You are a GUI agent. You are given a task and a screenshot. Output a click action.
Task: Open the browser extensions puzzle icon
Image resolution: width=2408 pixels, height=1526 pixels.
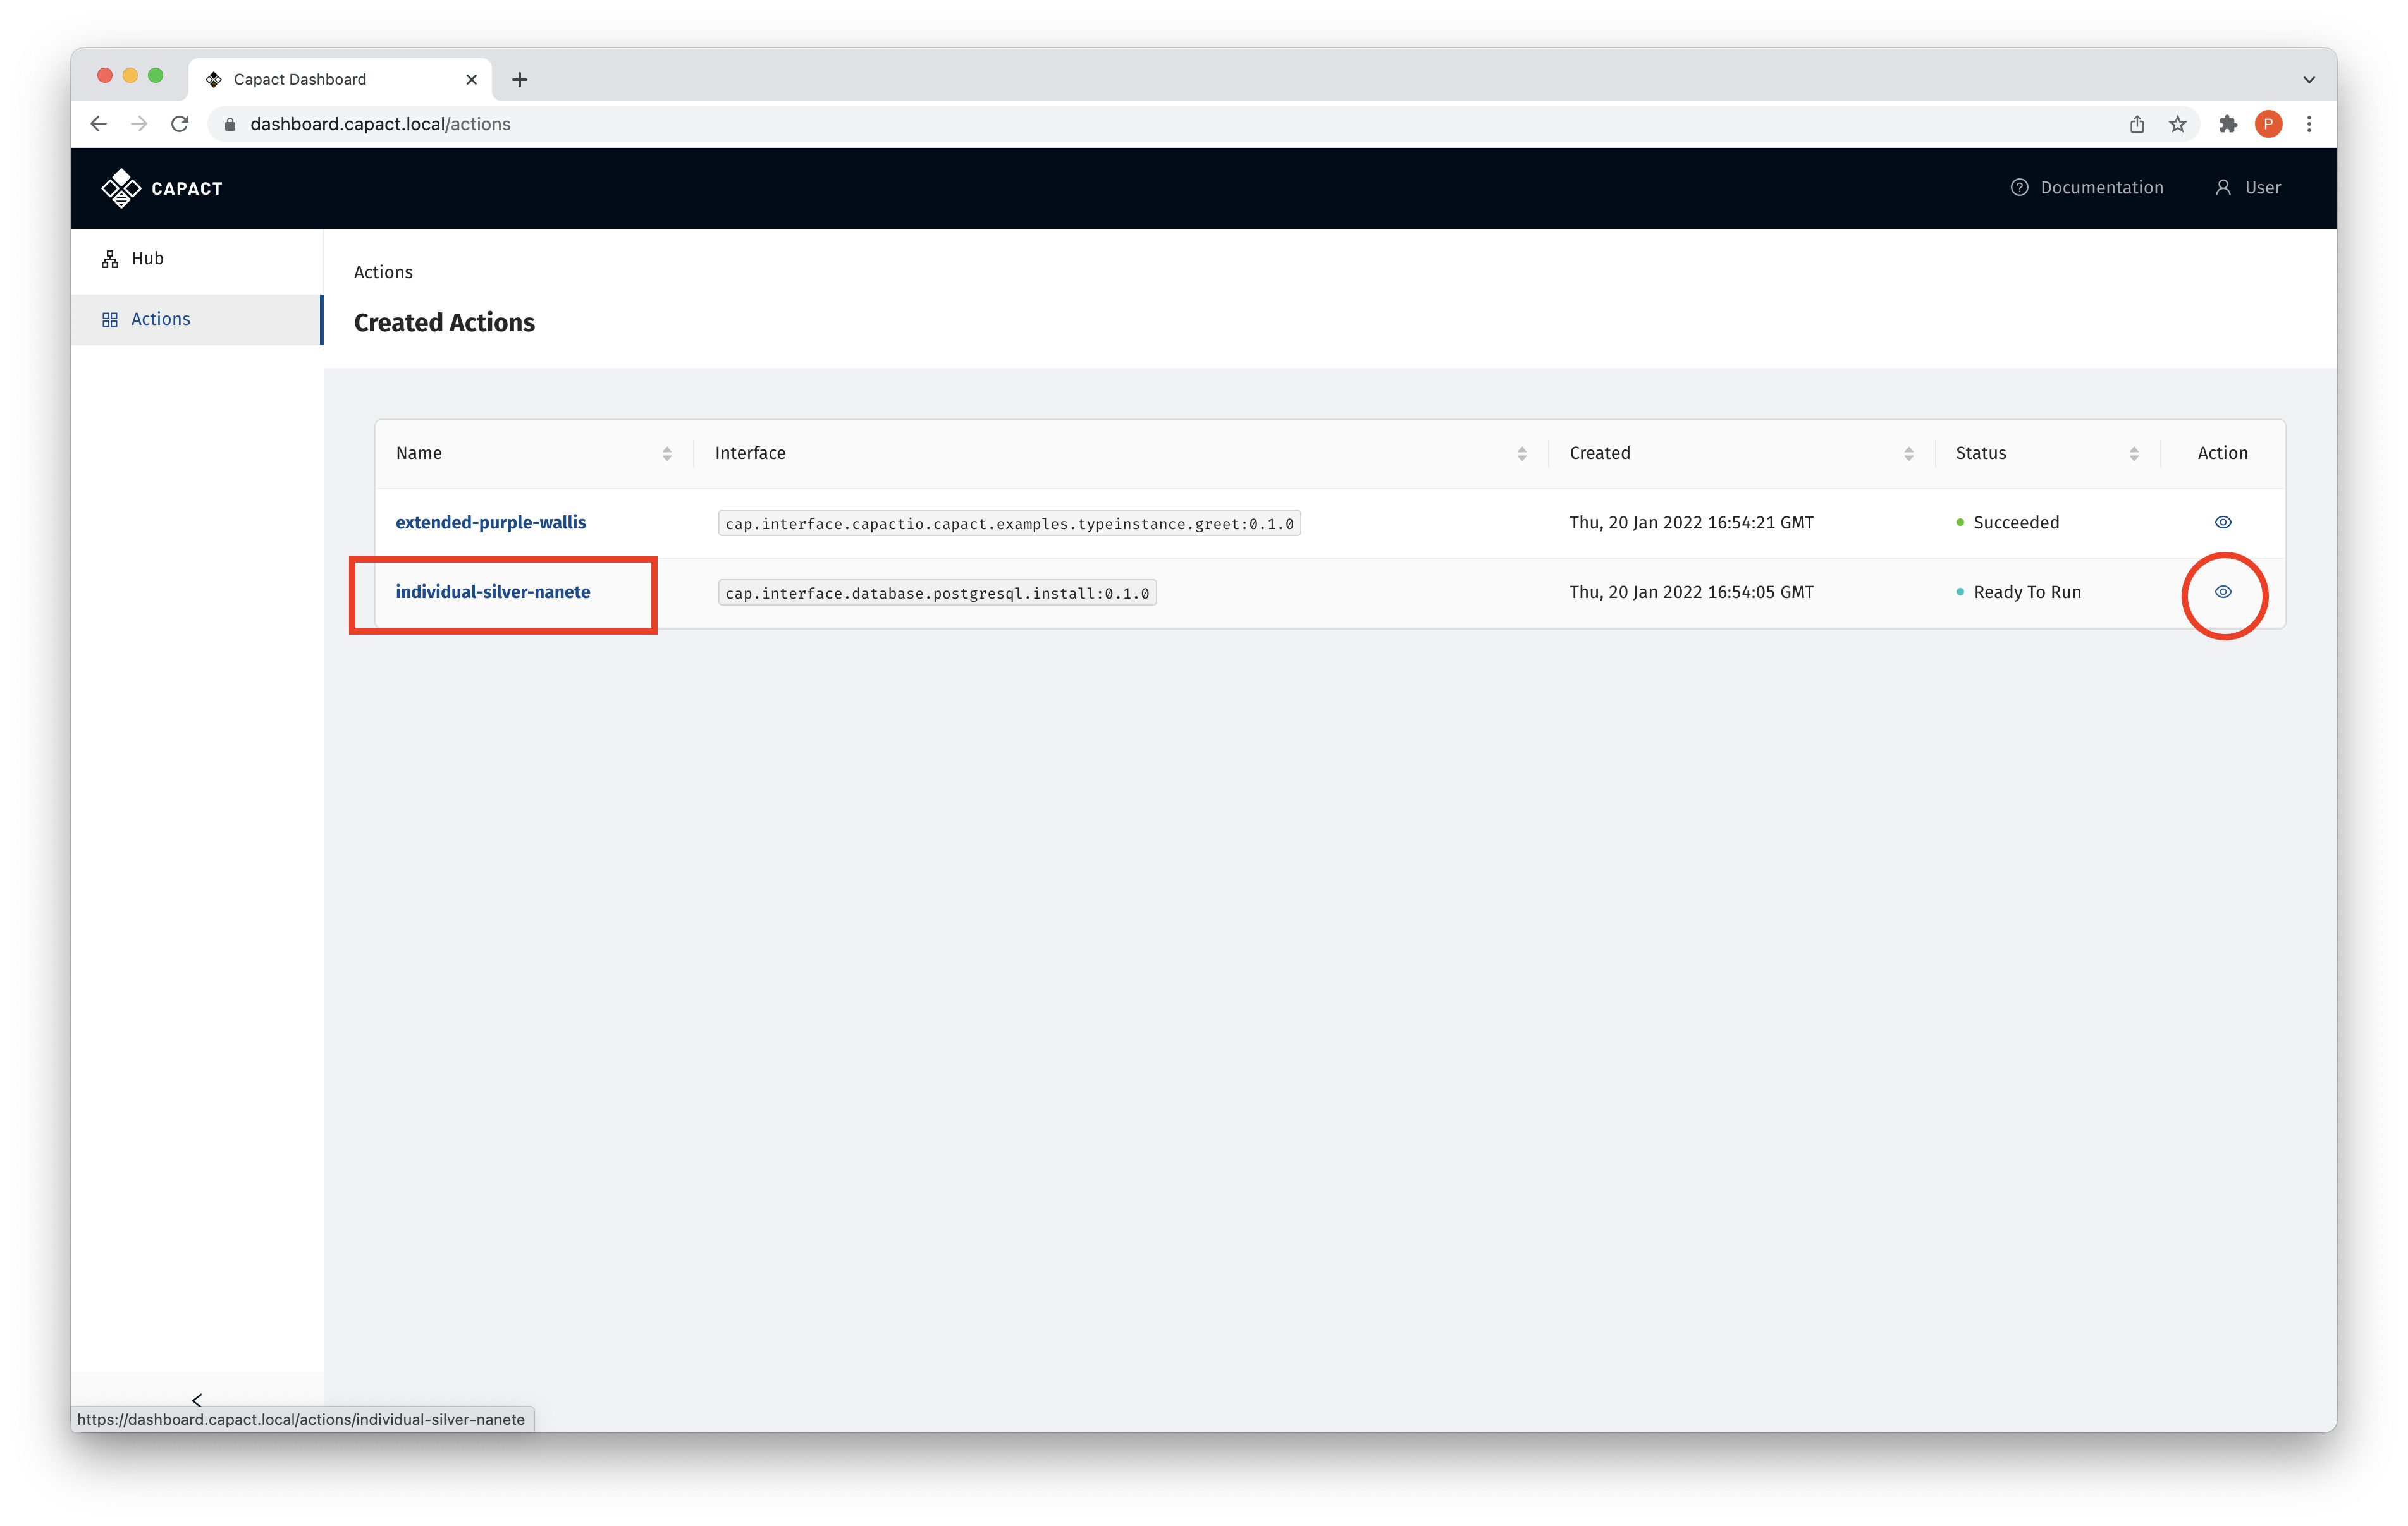tap(2228, 123)
